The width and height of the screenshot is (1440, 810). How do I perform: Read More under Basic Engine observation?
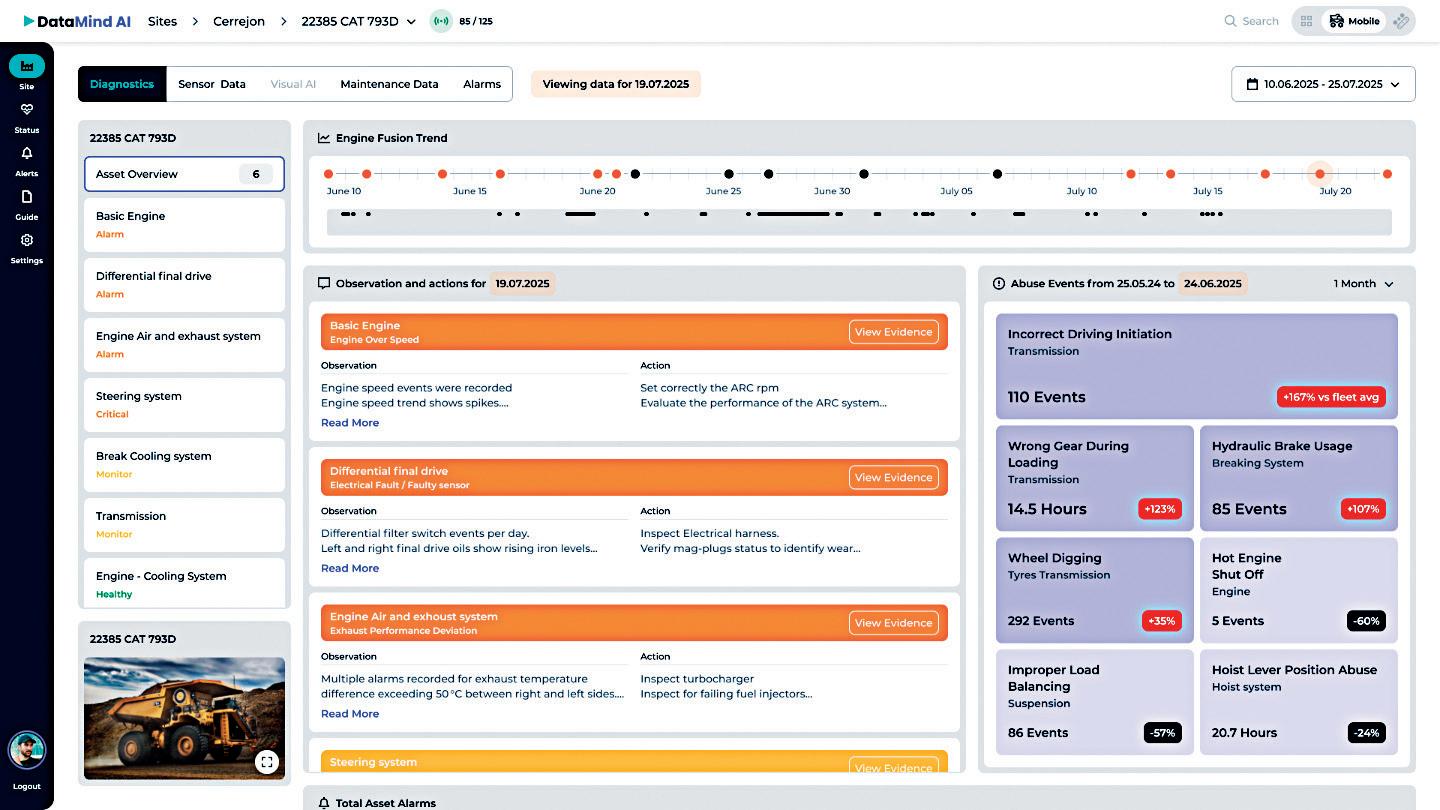(x=350, y=423)
